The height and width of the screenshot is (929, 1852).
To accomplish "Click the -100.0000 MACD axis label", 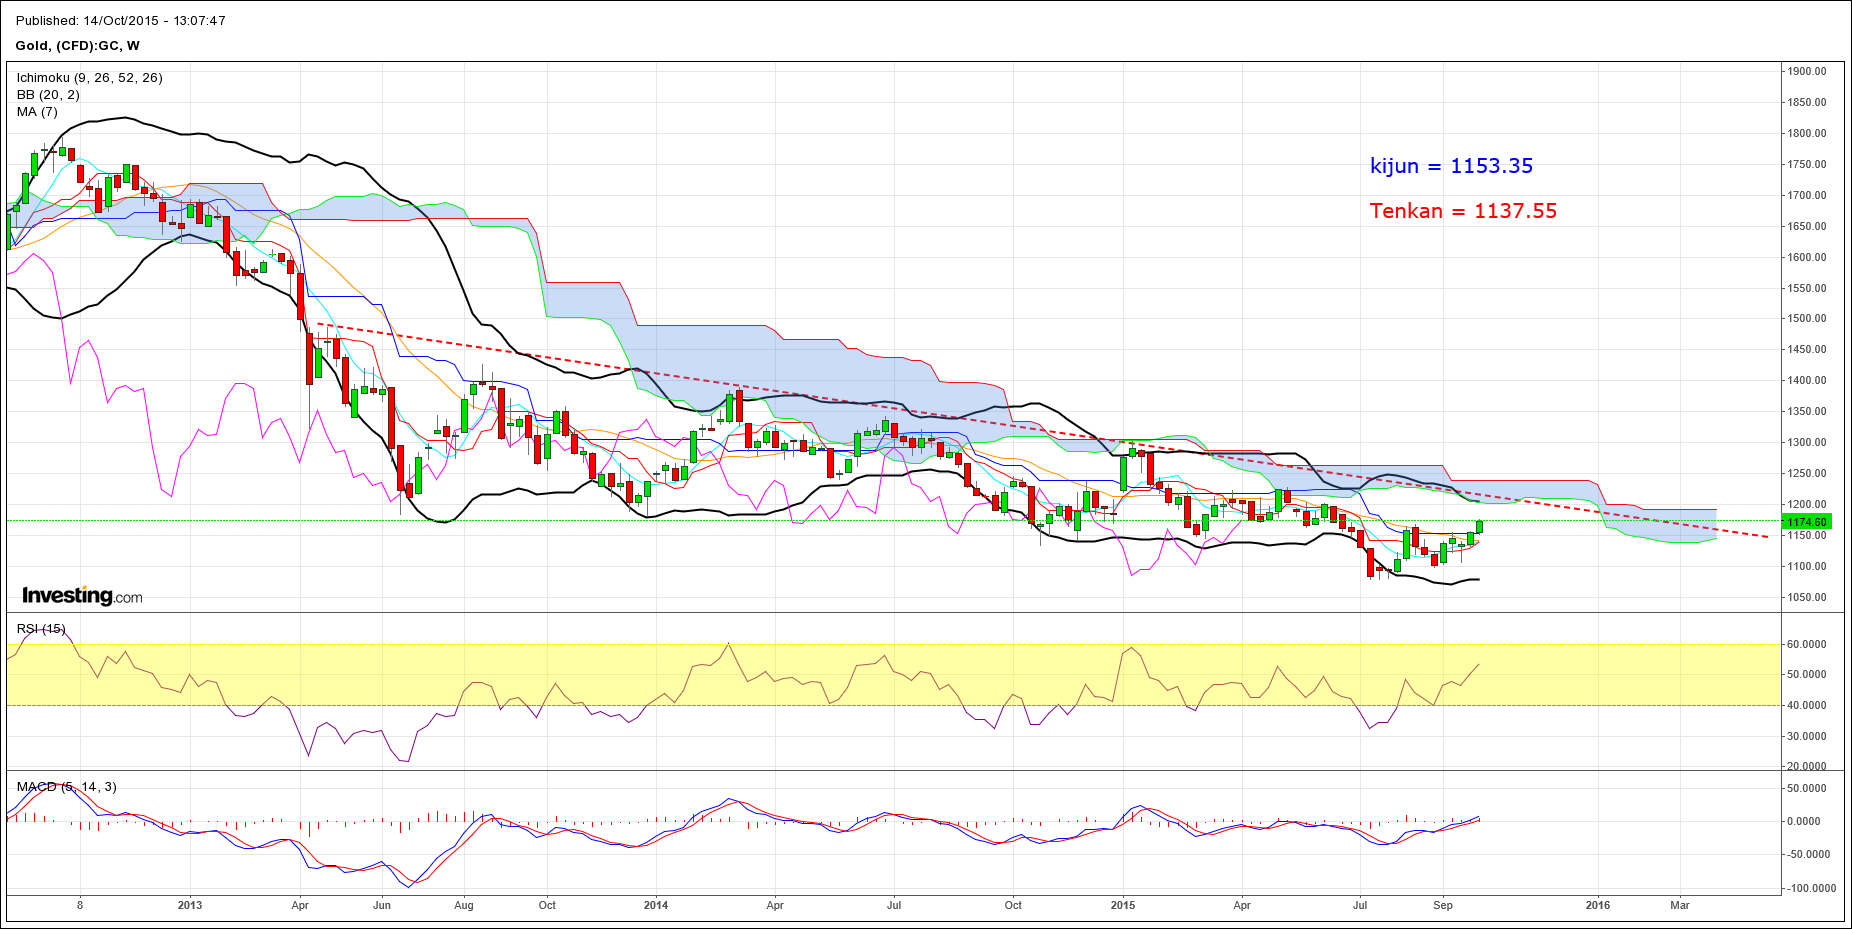I will [1810, 888].
